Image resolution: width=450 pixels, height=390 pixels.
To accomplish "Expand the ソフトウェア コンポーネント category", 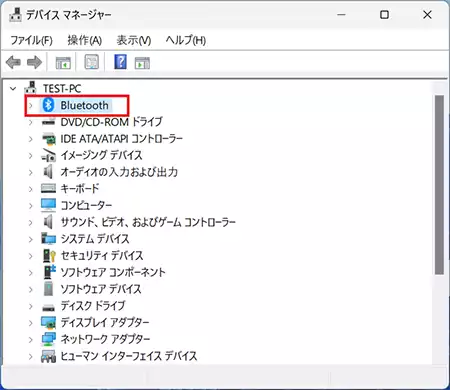I will pos(31,272).
